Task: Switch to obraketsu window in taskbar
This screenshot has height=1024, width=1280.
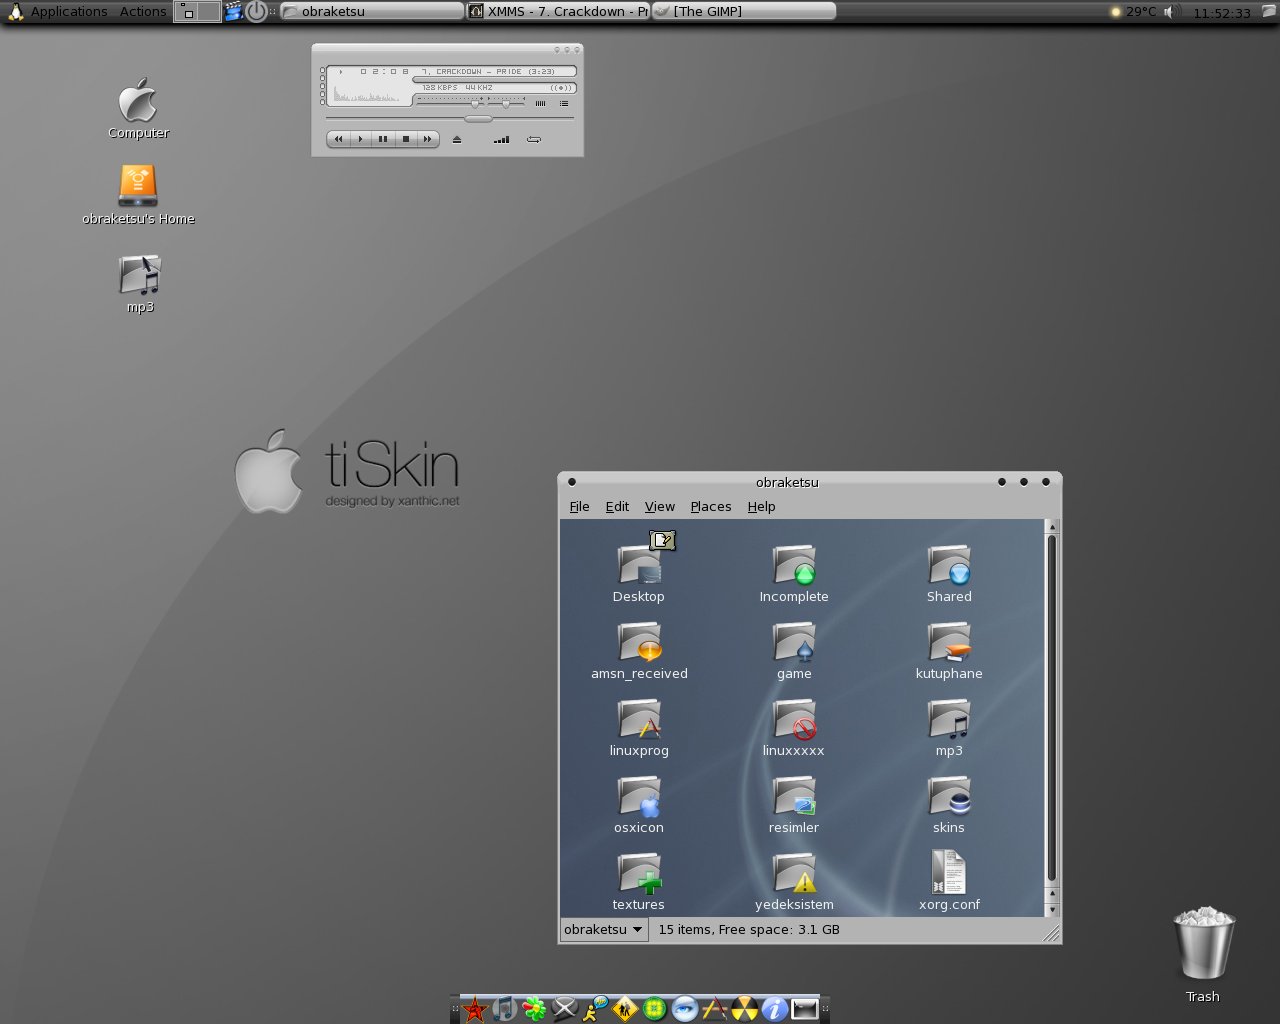Action: coord(372,12)
